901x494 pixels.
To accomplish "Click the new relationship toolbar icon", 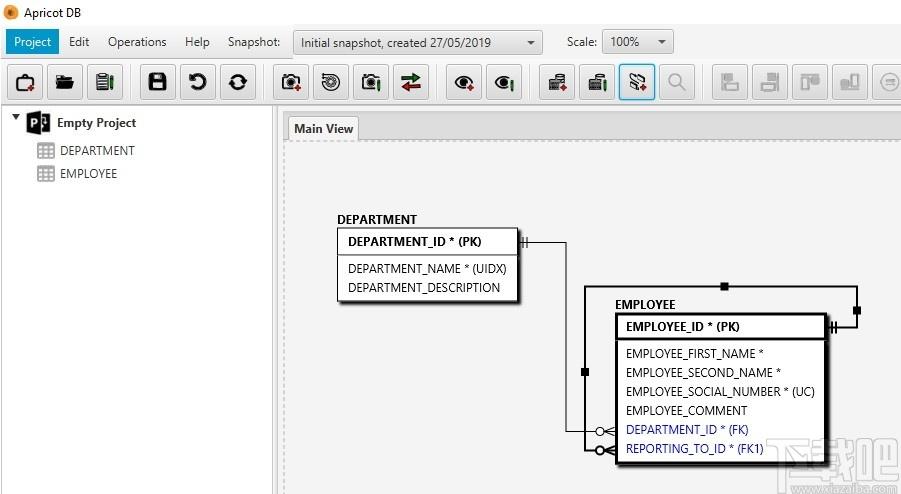I will (637, 82).
